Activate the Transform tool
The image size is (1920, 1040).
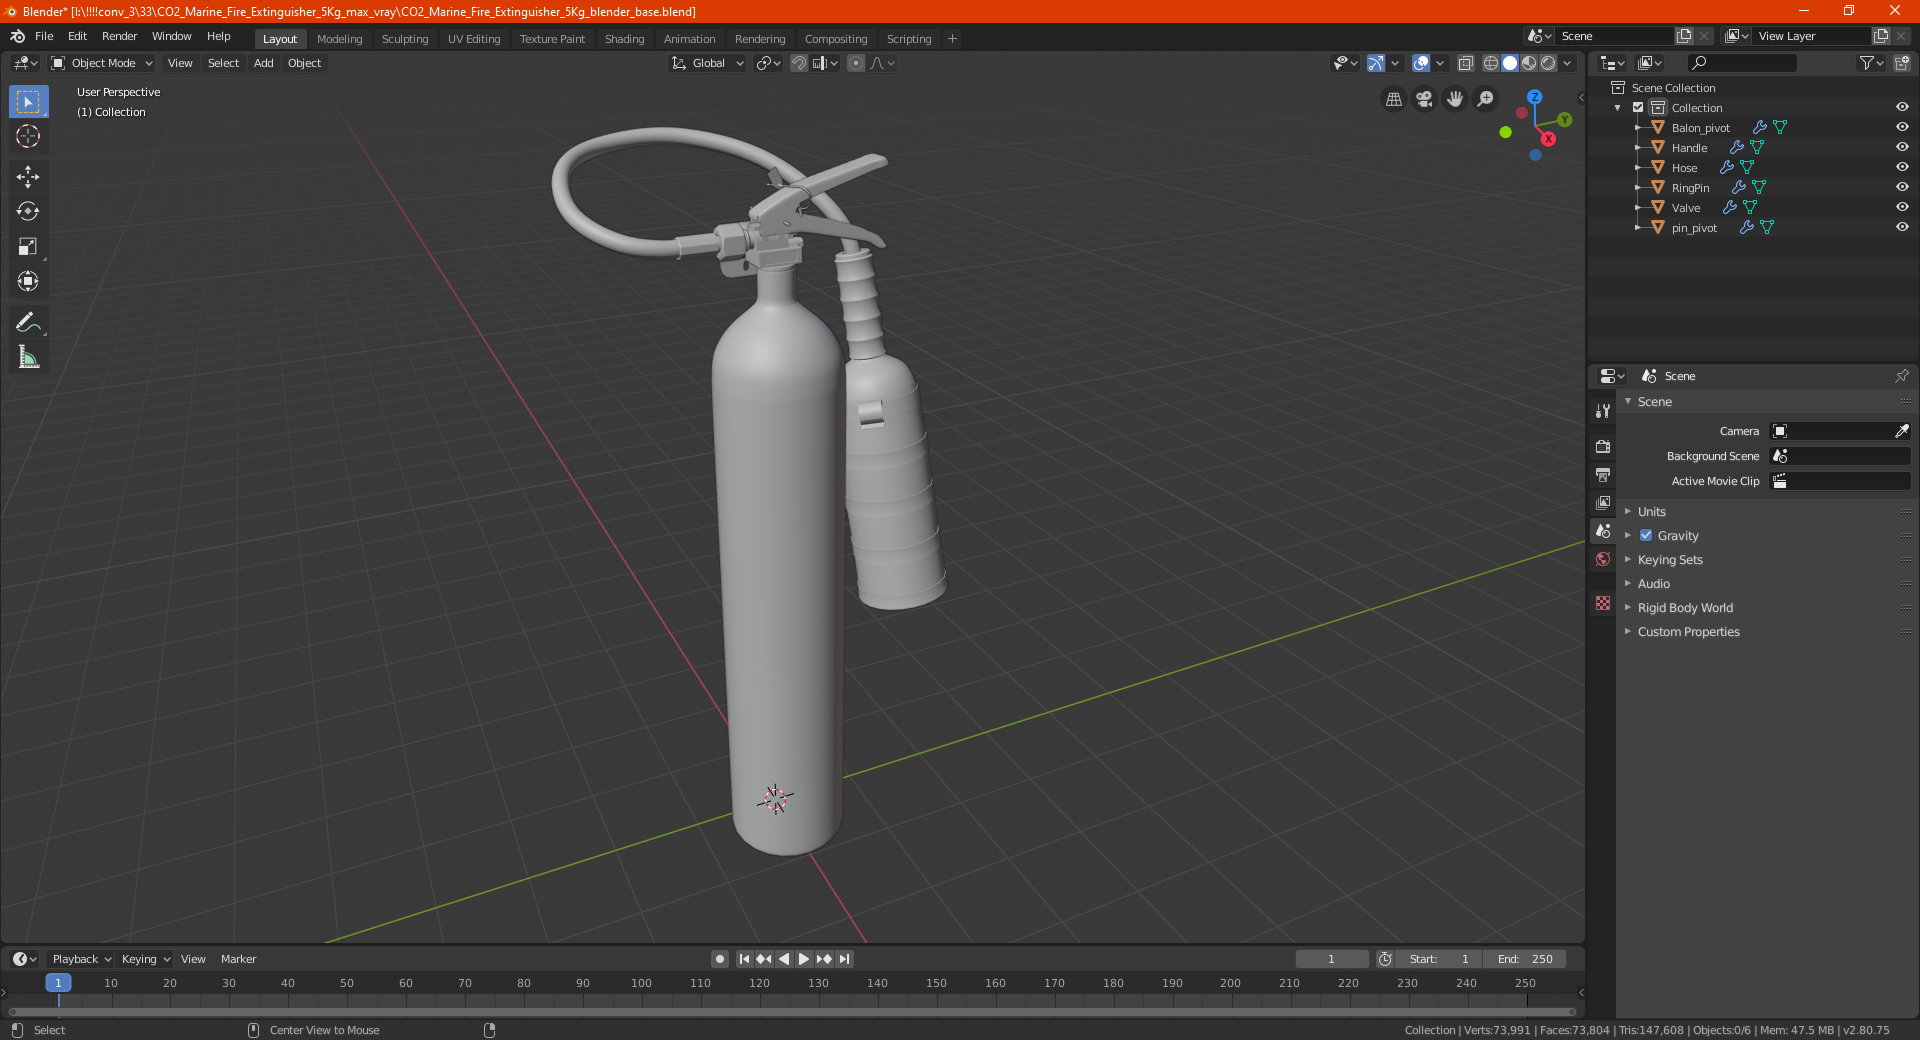pyautogui.click(x=28, y=282)
